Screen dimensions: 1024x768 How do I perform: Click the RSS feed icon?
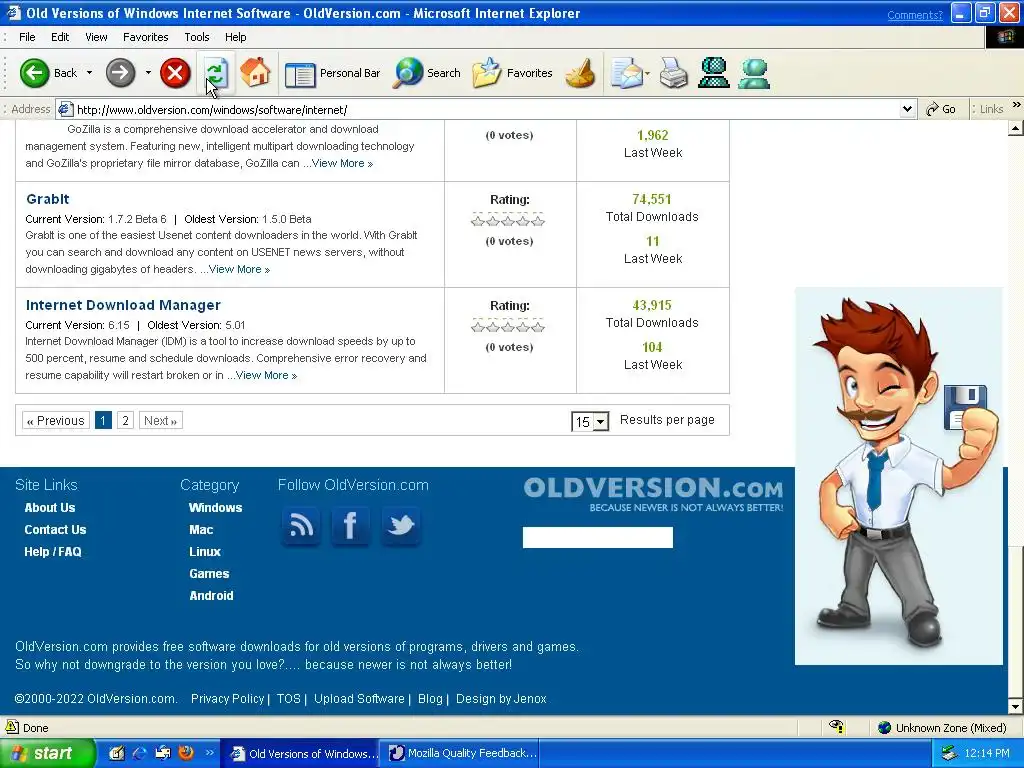click(301, 526)
